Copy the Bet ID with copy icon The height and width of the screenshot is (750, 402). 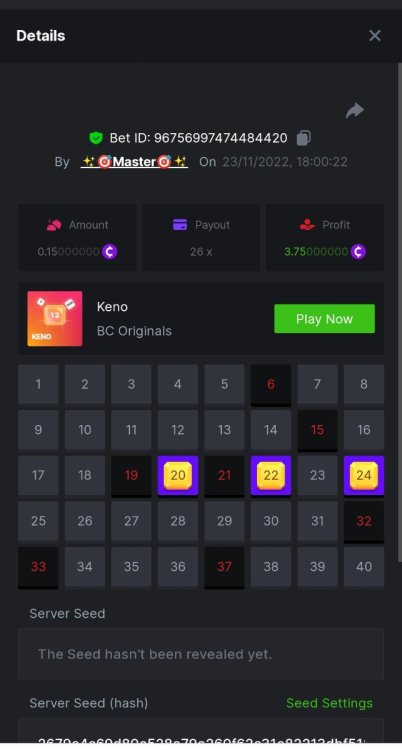(303, 138)
